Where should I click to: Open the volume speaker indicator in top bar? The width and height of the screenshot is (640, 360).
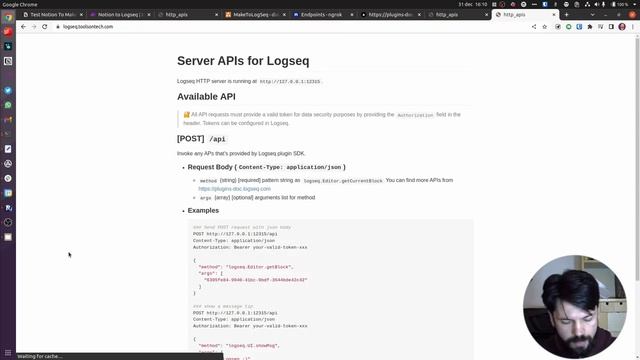tap(596, 4)
